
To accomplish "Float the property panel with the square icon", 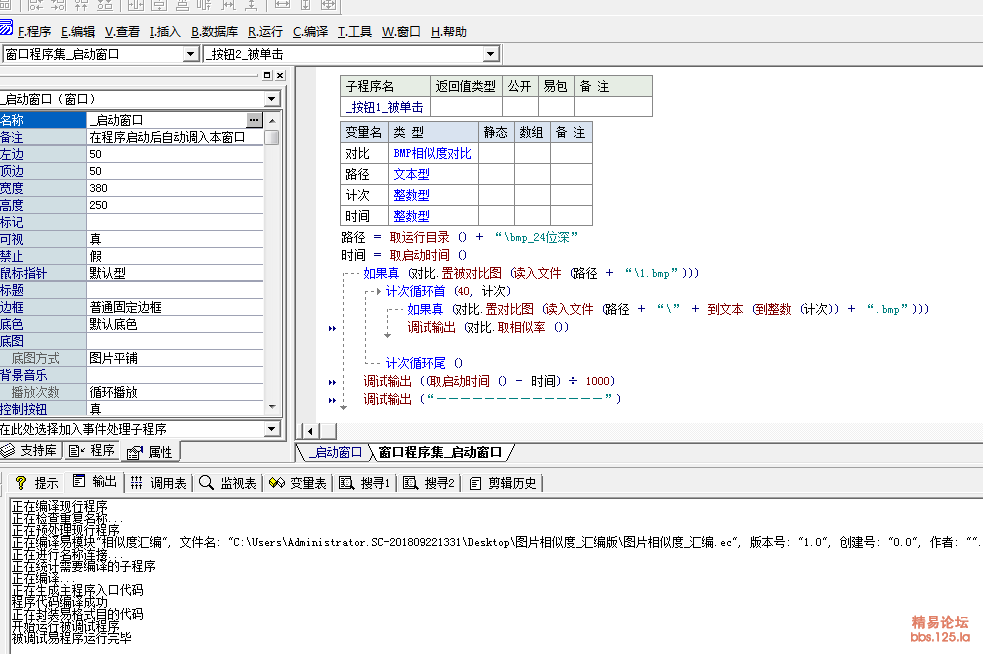I will [x=267, y=75].
